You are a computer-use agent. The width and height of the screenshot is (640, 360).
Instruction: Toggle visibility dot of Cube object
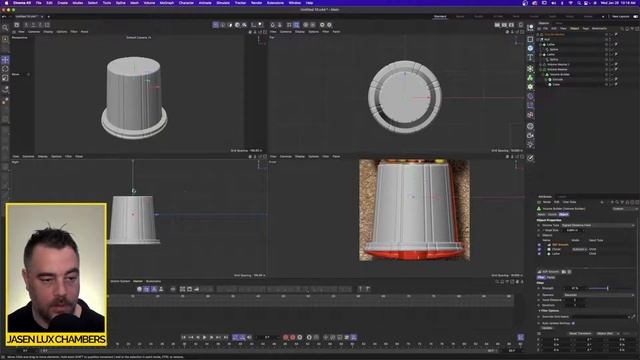pos(607,84)
